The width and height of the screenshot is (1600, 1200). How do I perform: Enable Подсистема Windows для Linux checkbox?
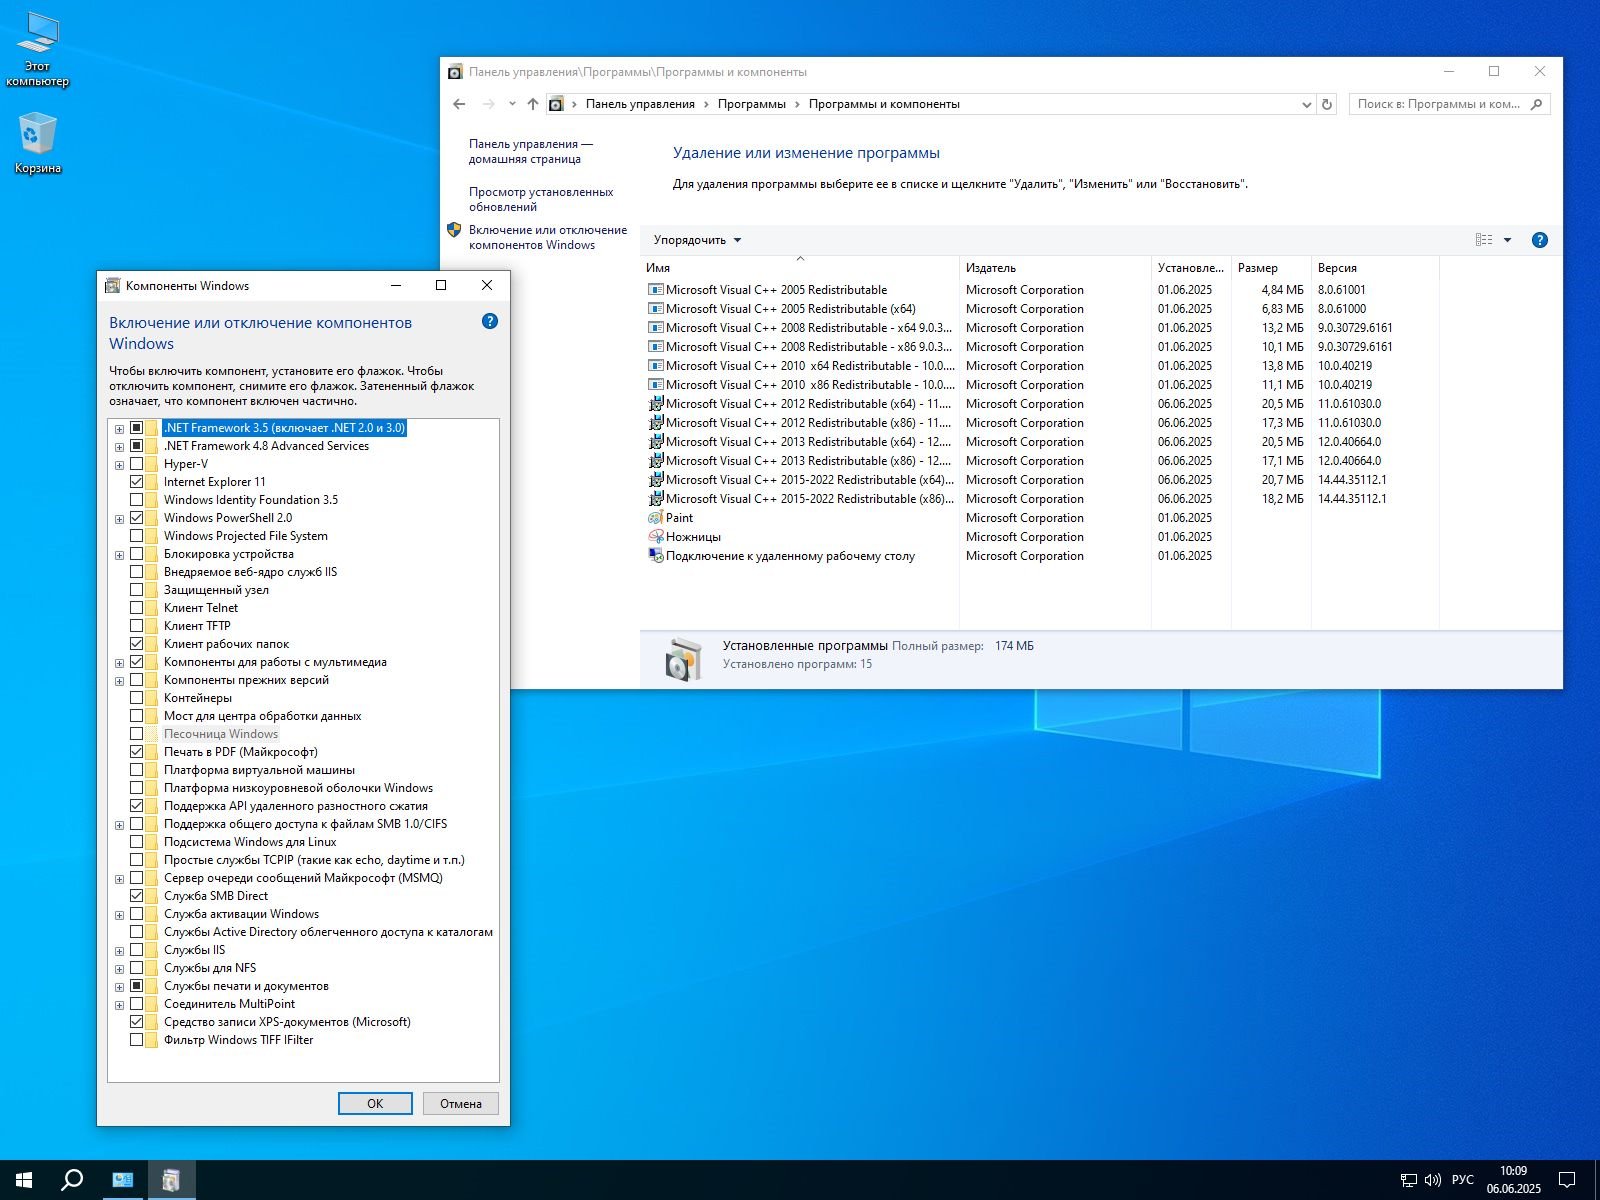(x=137, y=842)
